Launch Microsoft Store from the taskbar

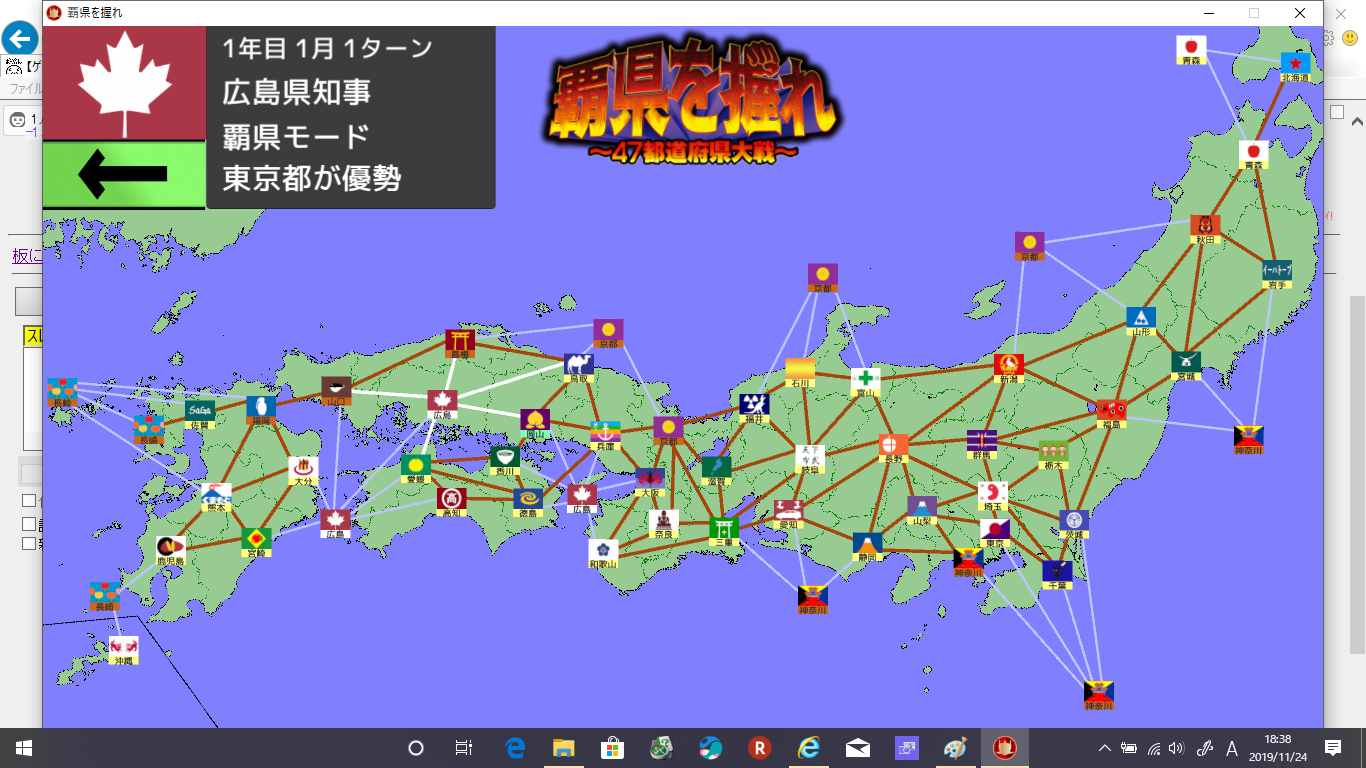(x=612, y=748)
